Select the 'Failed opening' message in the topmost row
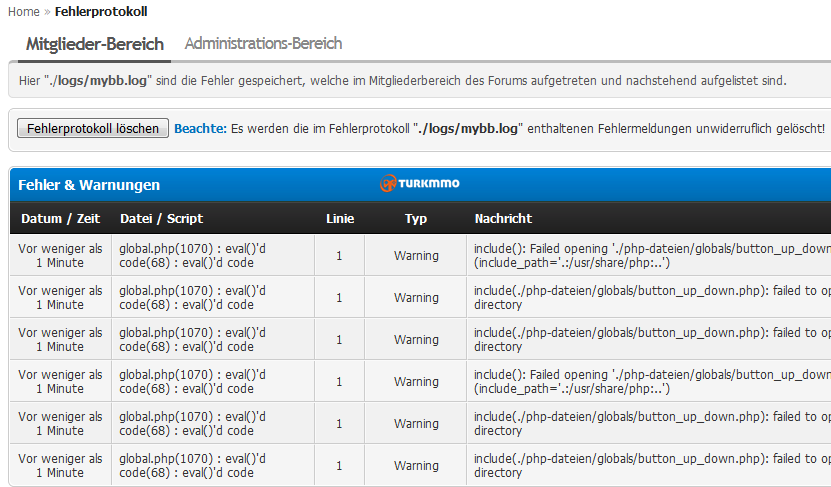 click(x=652, y=255)
